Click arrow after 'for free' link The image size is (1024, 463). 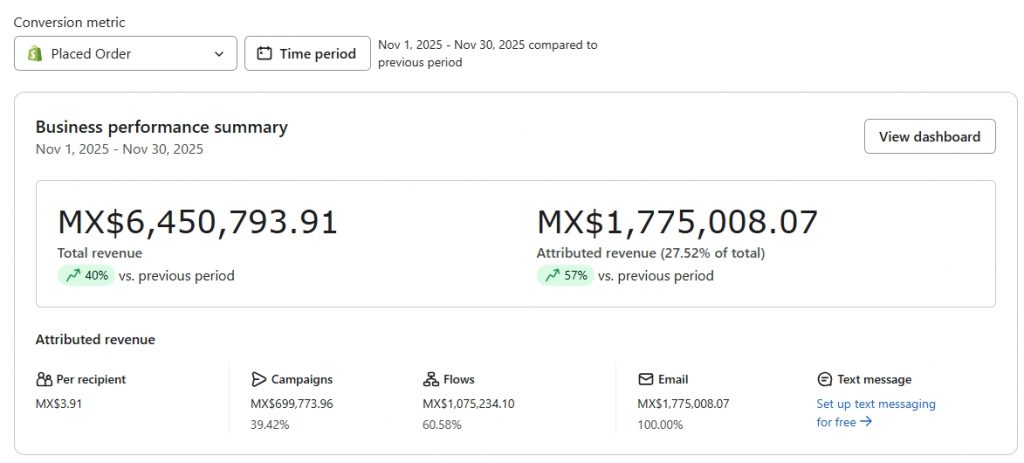pos(866,422)
